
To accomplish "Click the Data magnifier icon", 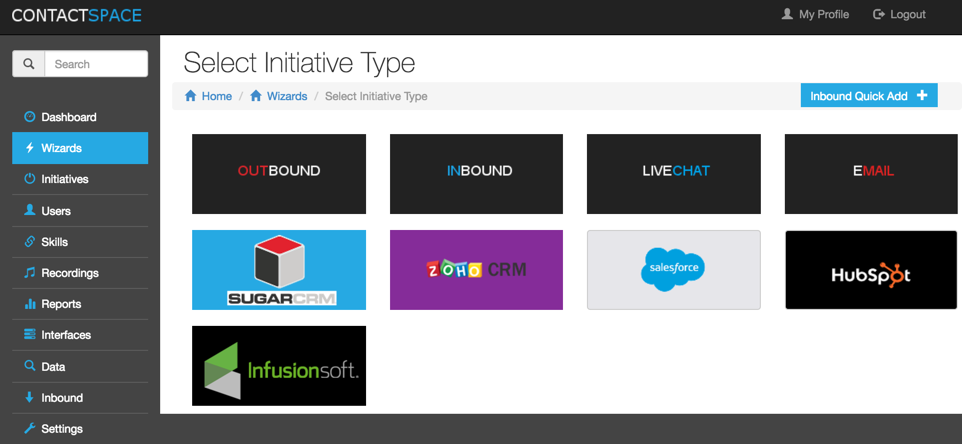I will [29, 366].
